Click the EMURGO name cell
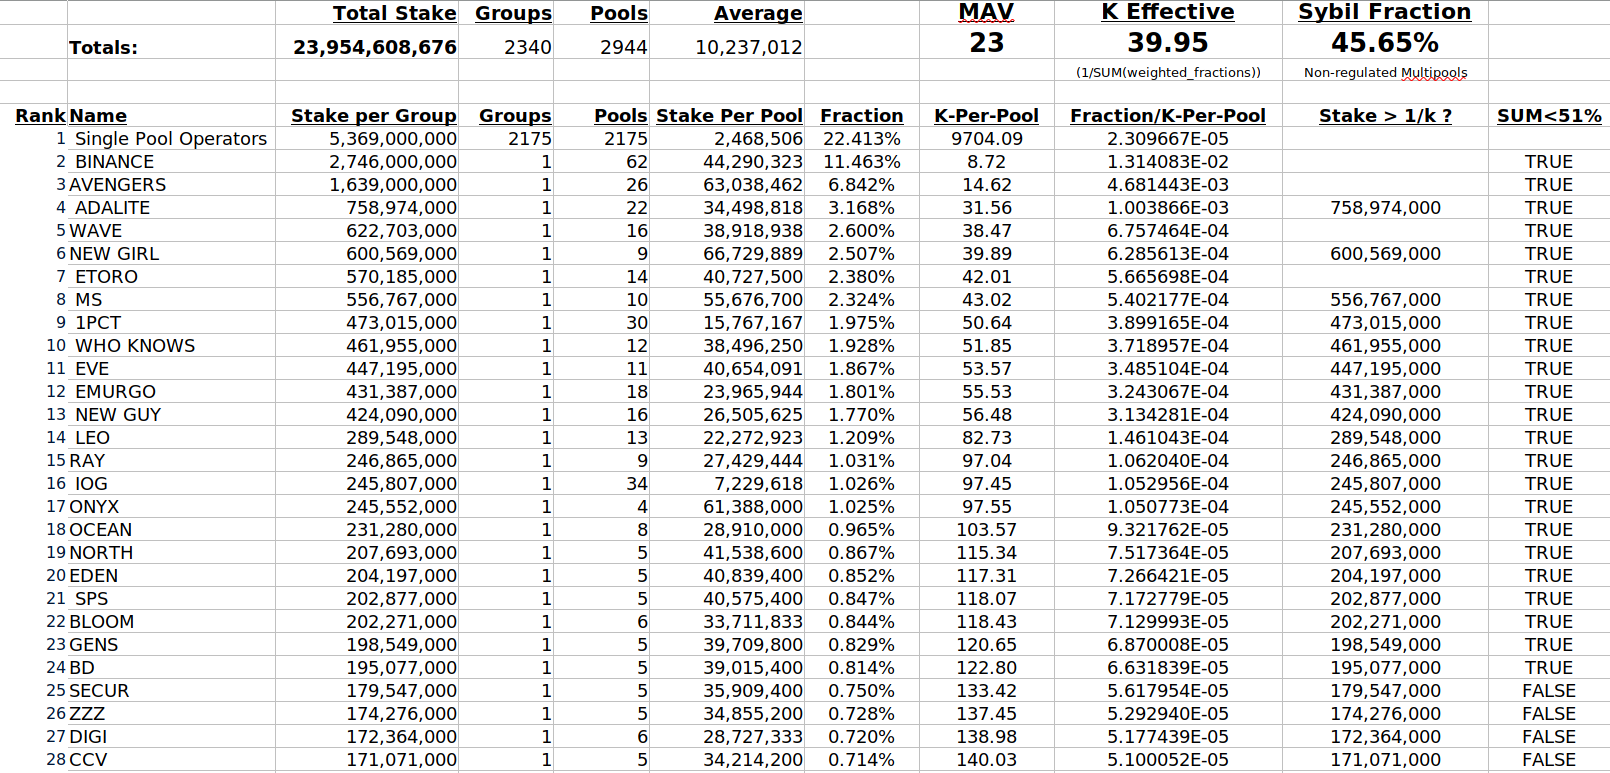1610x773 pixels. pyautogui.click(x=116, y=392)
